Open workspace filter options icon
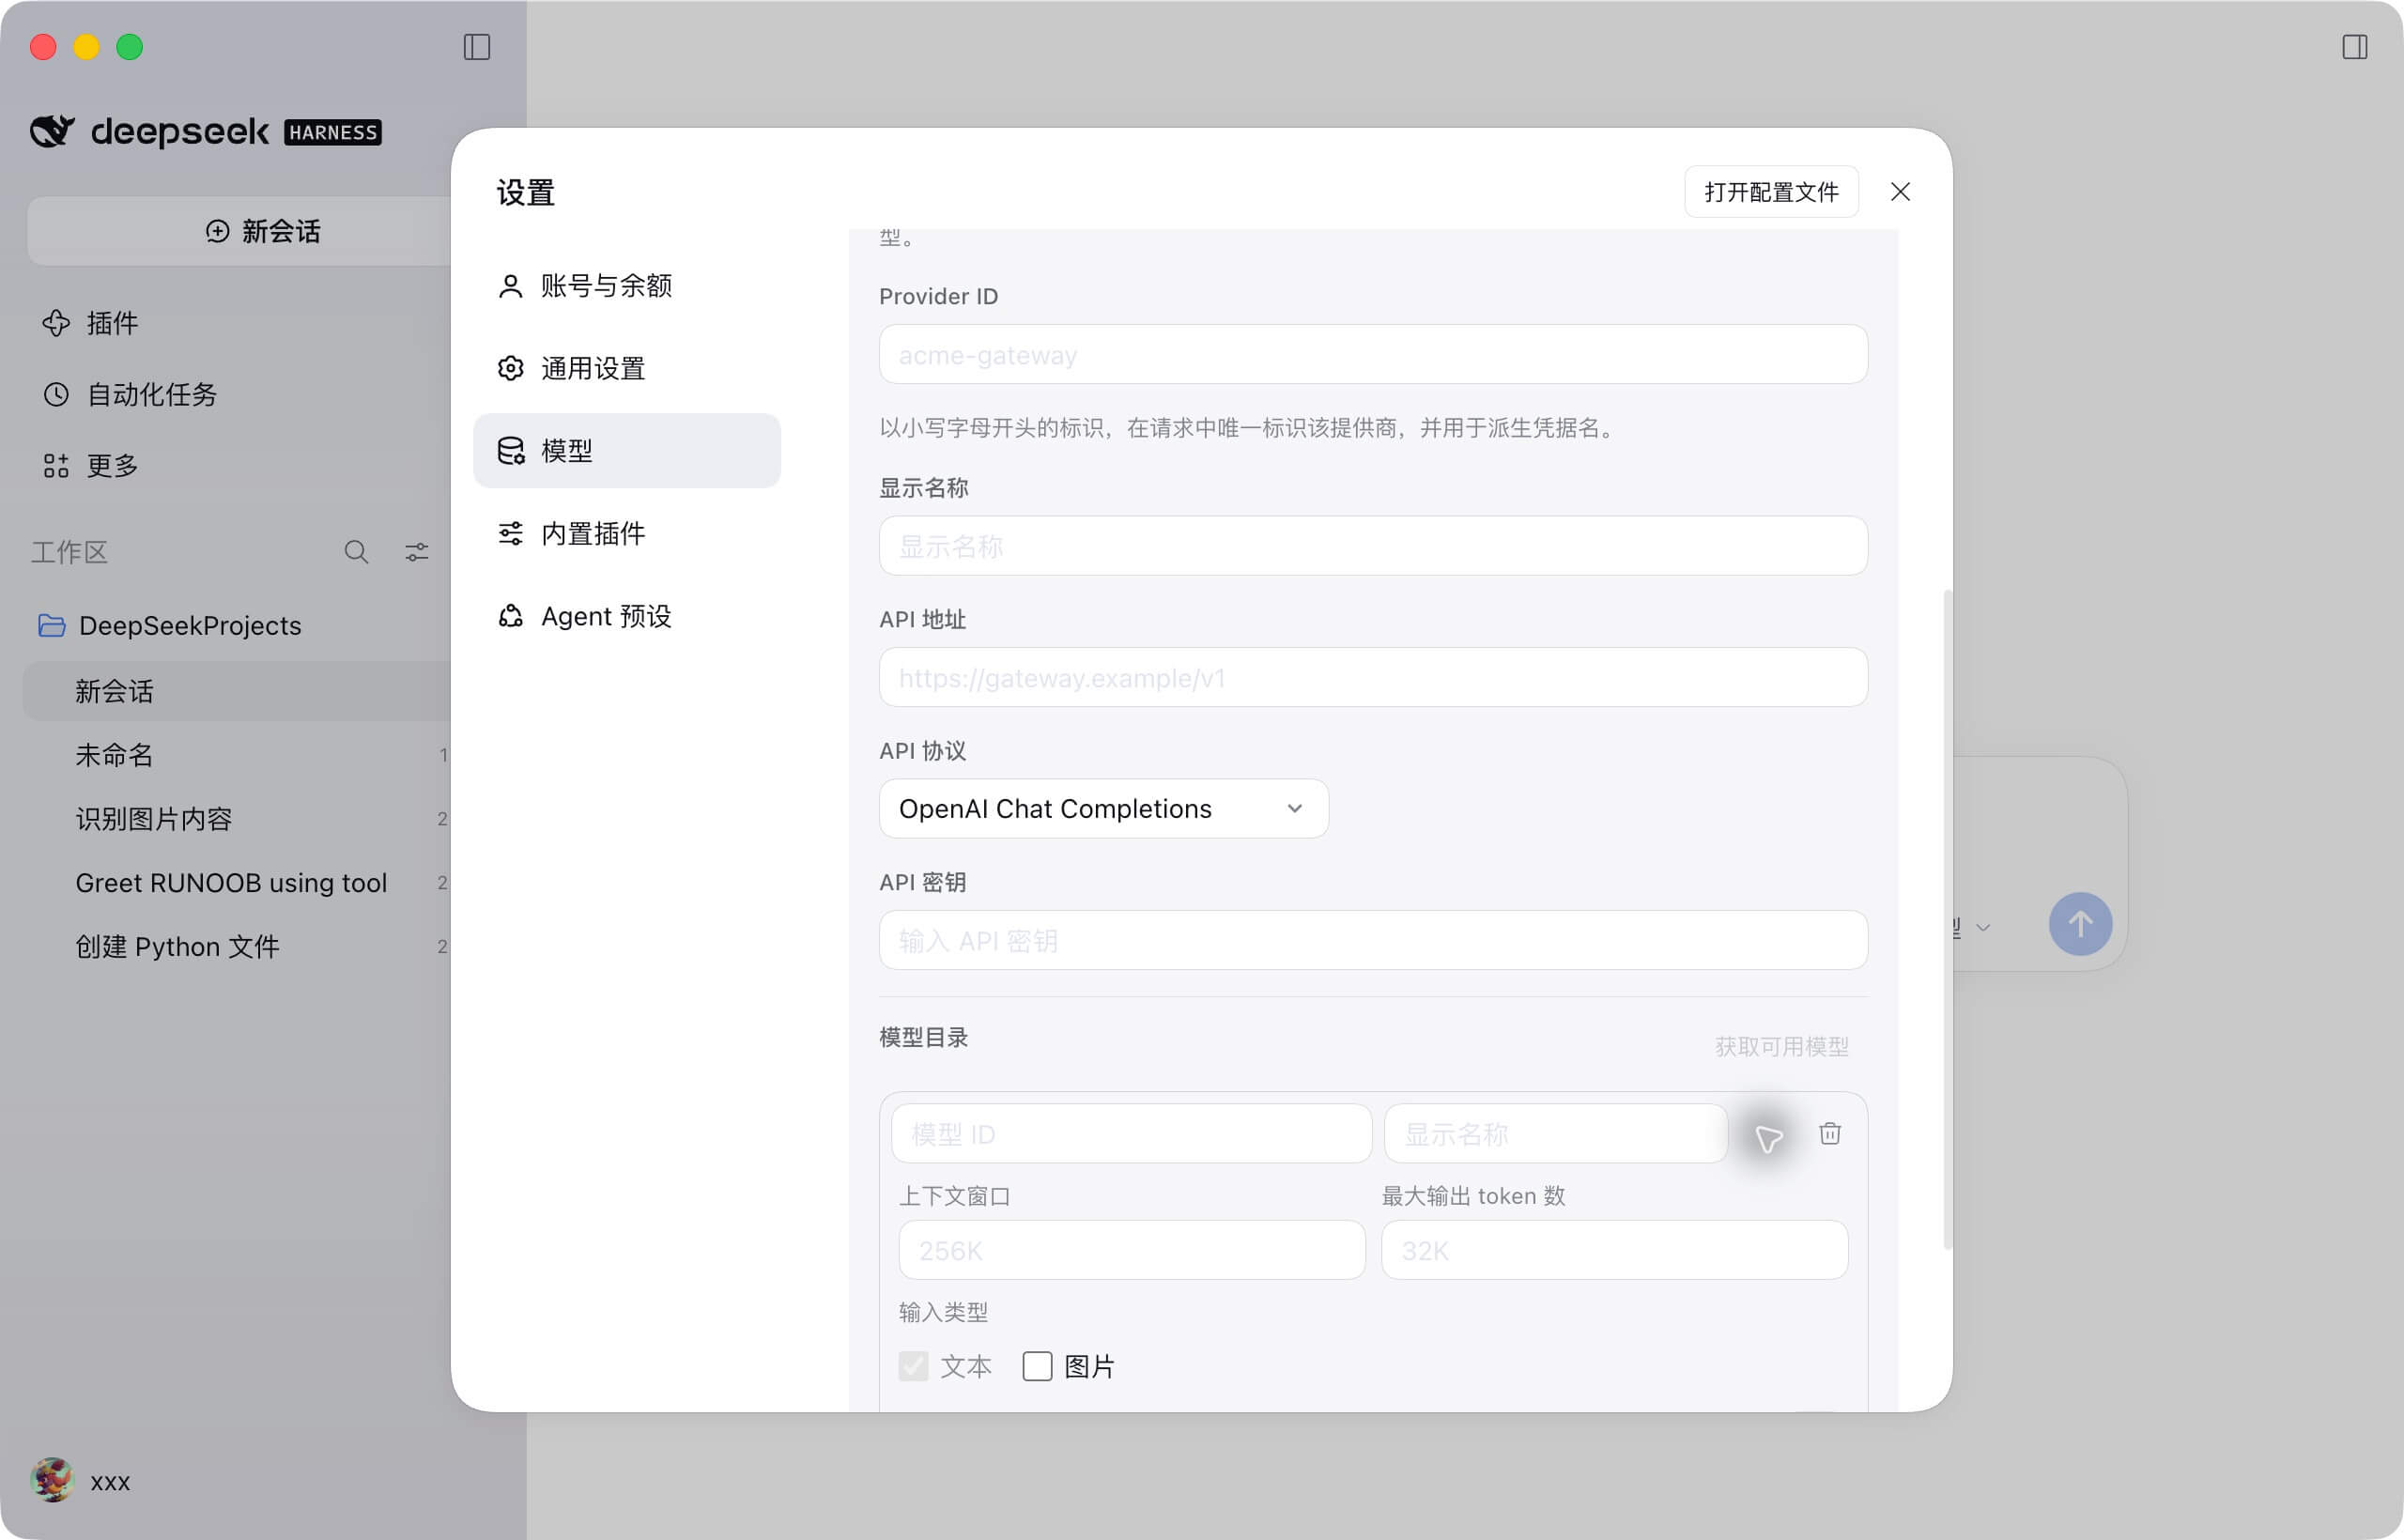This screenshot has height=1540, width=2404. (417, 552)
